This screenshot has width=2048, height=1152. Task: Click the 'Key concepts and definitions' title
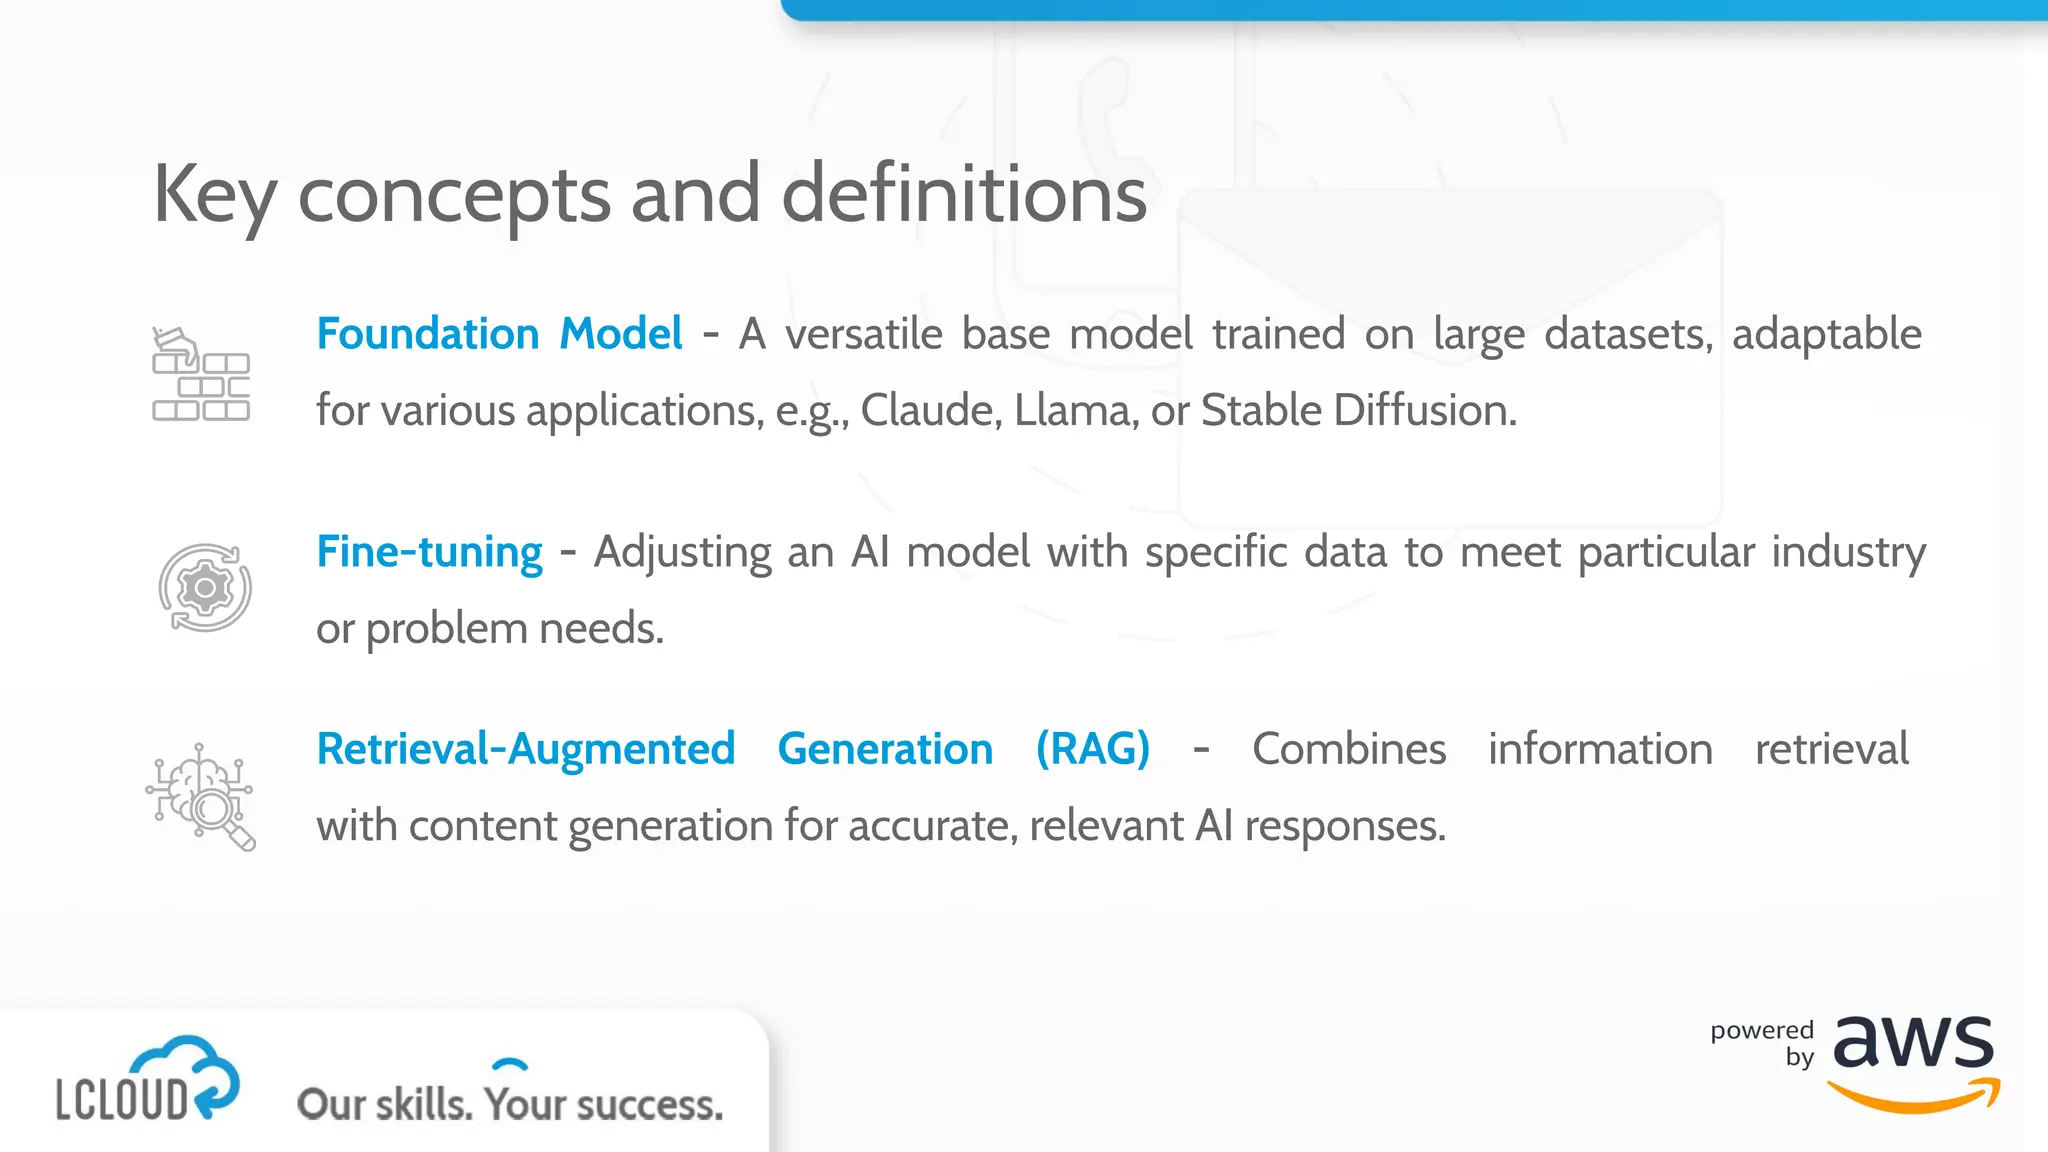tap(650, 195)
